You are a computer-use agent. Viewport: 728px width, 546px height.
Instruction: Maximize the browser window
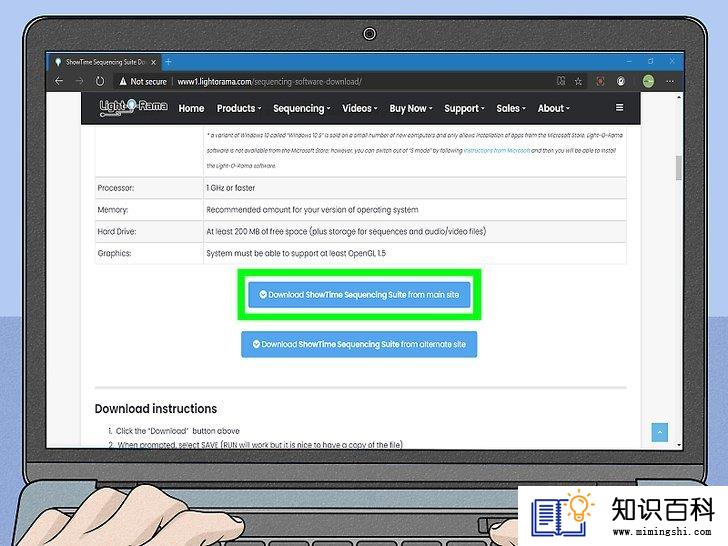[x=650, y=61]
